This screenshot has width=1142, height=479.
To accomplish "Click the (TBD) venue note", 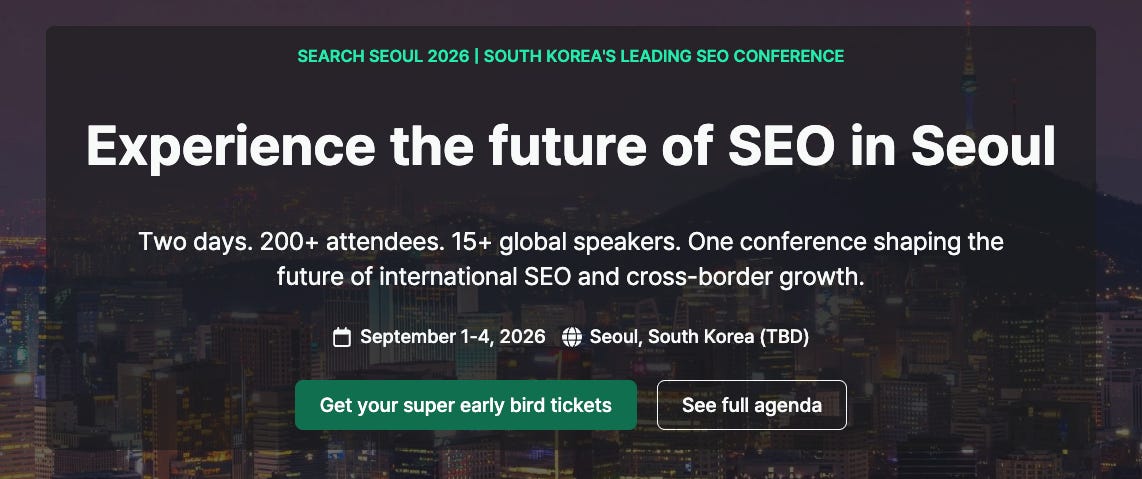I will [x=784, y=337].
